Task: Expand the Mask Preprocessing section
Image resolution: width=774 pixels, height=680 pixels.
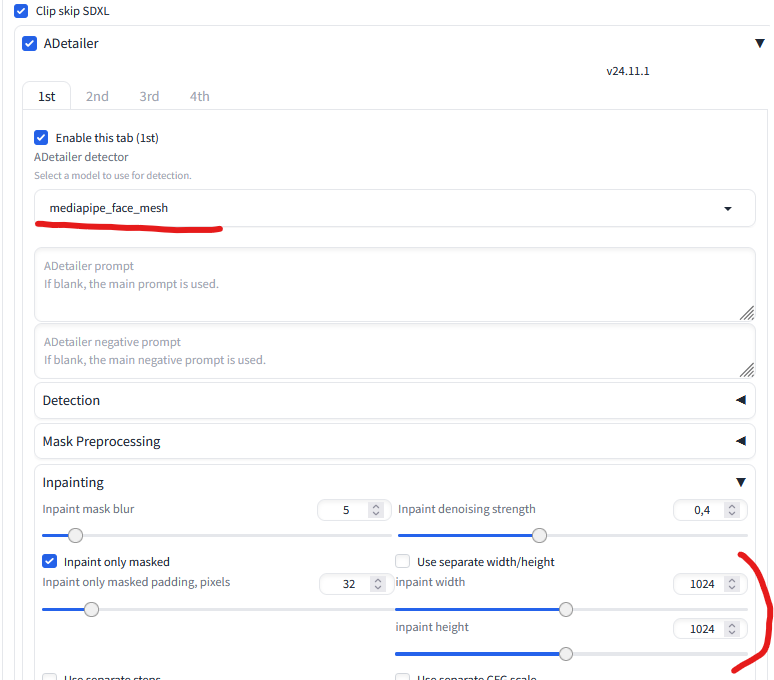Action: pyautogui.click(x=741, y=441)
